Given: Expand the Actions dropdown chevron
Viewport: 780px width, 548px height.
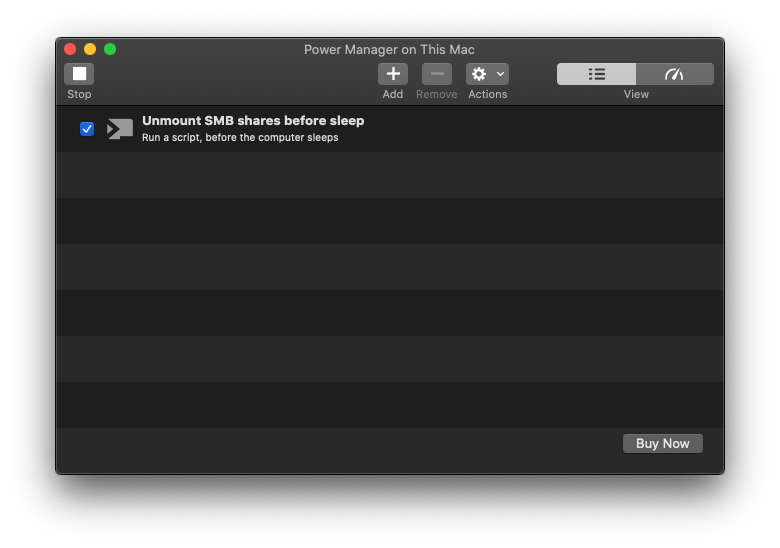Looking at the screenshot, I should tap(500, 74).
